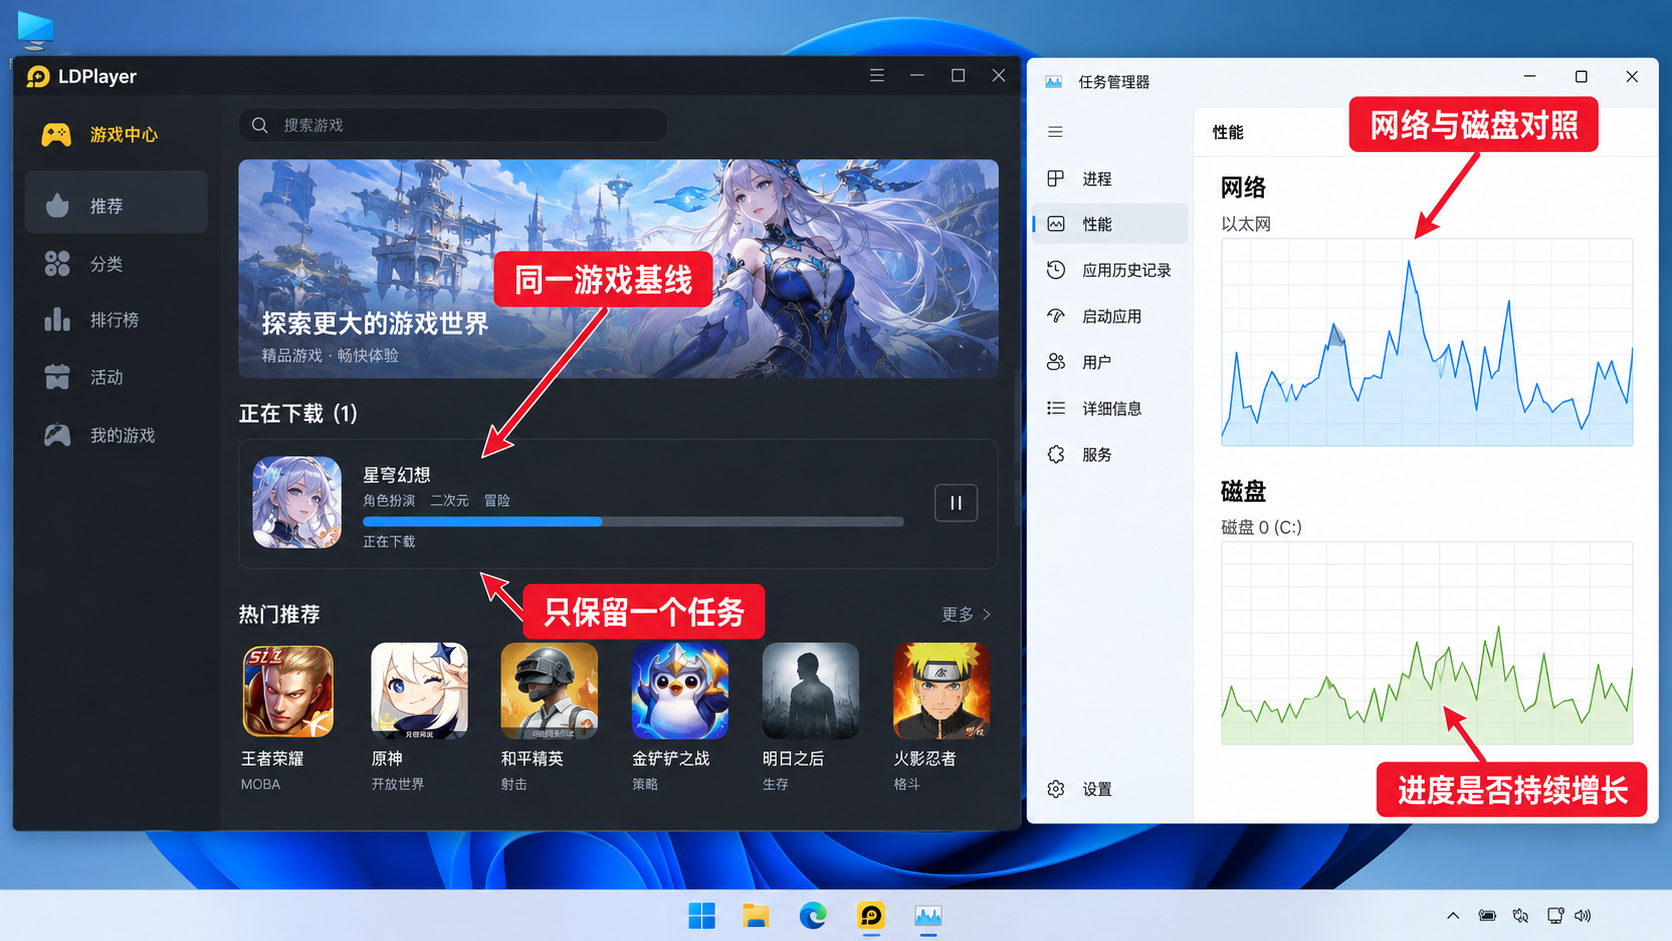Open 用户 in Task Manager
Image resolution: width=1672 pixels, height=941 pixels.
[x=1111, y=362]
